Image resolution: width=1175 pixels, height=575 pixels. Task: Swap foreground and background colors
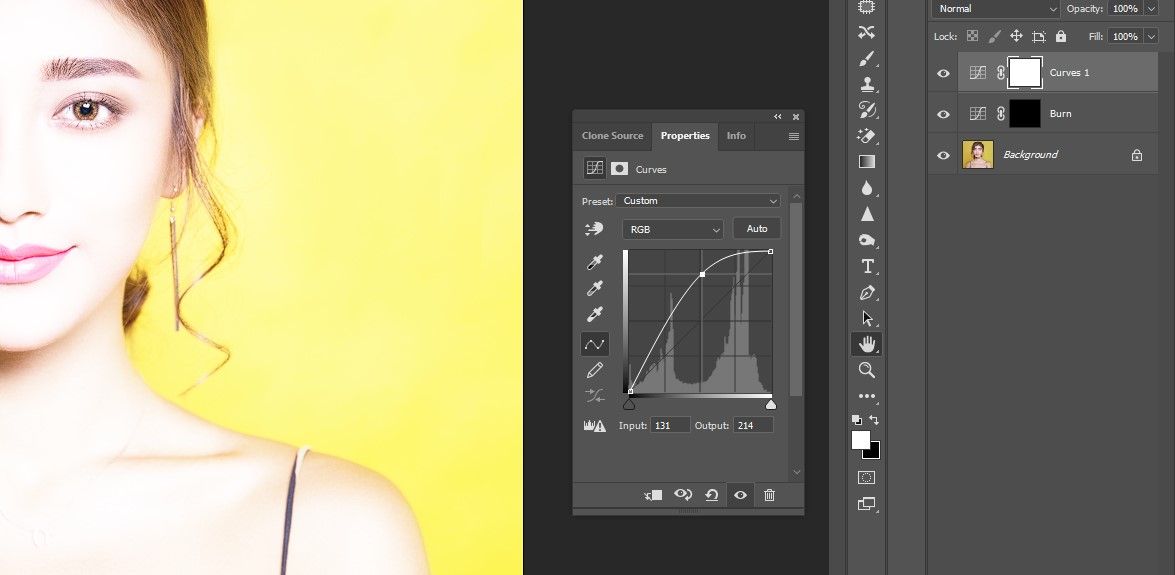click(874, 420)
